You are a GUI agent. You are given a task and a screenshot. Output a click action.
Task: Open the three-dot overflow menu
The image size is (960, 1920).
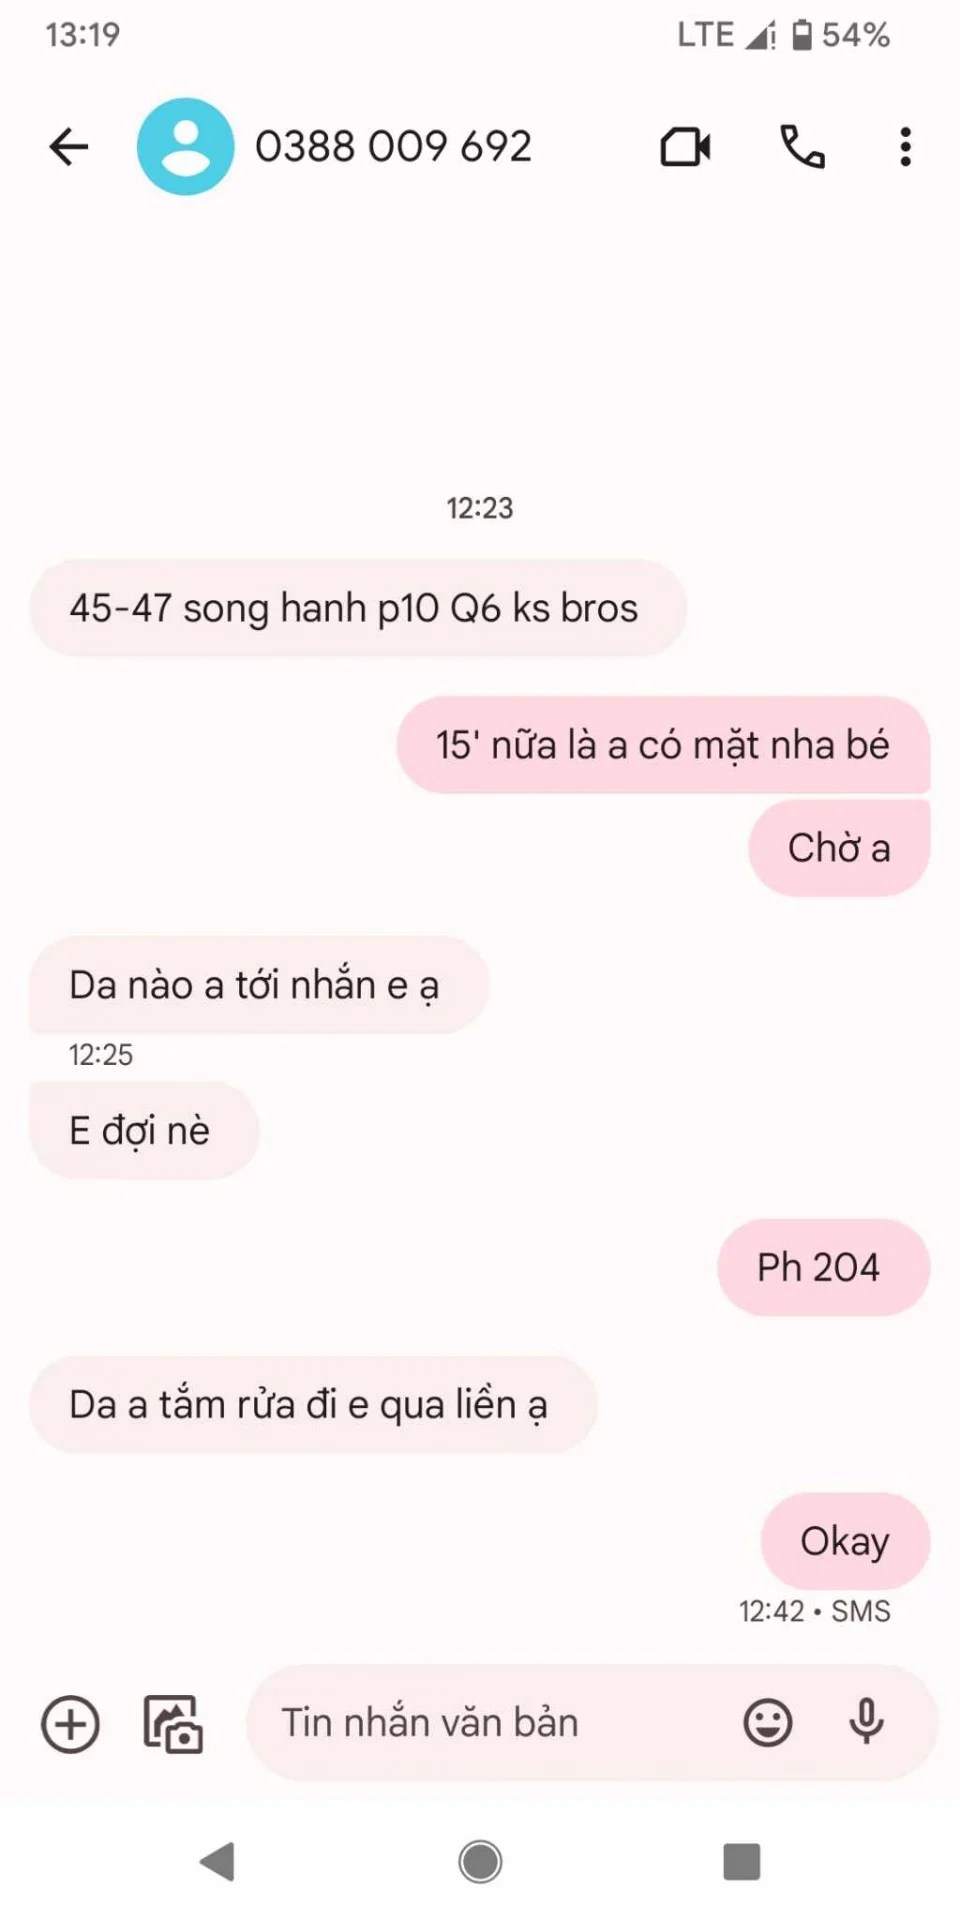click(905, 147)
